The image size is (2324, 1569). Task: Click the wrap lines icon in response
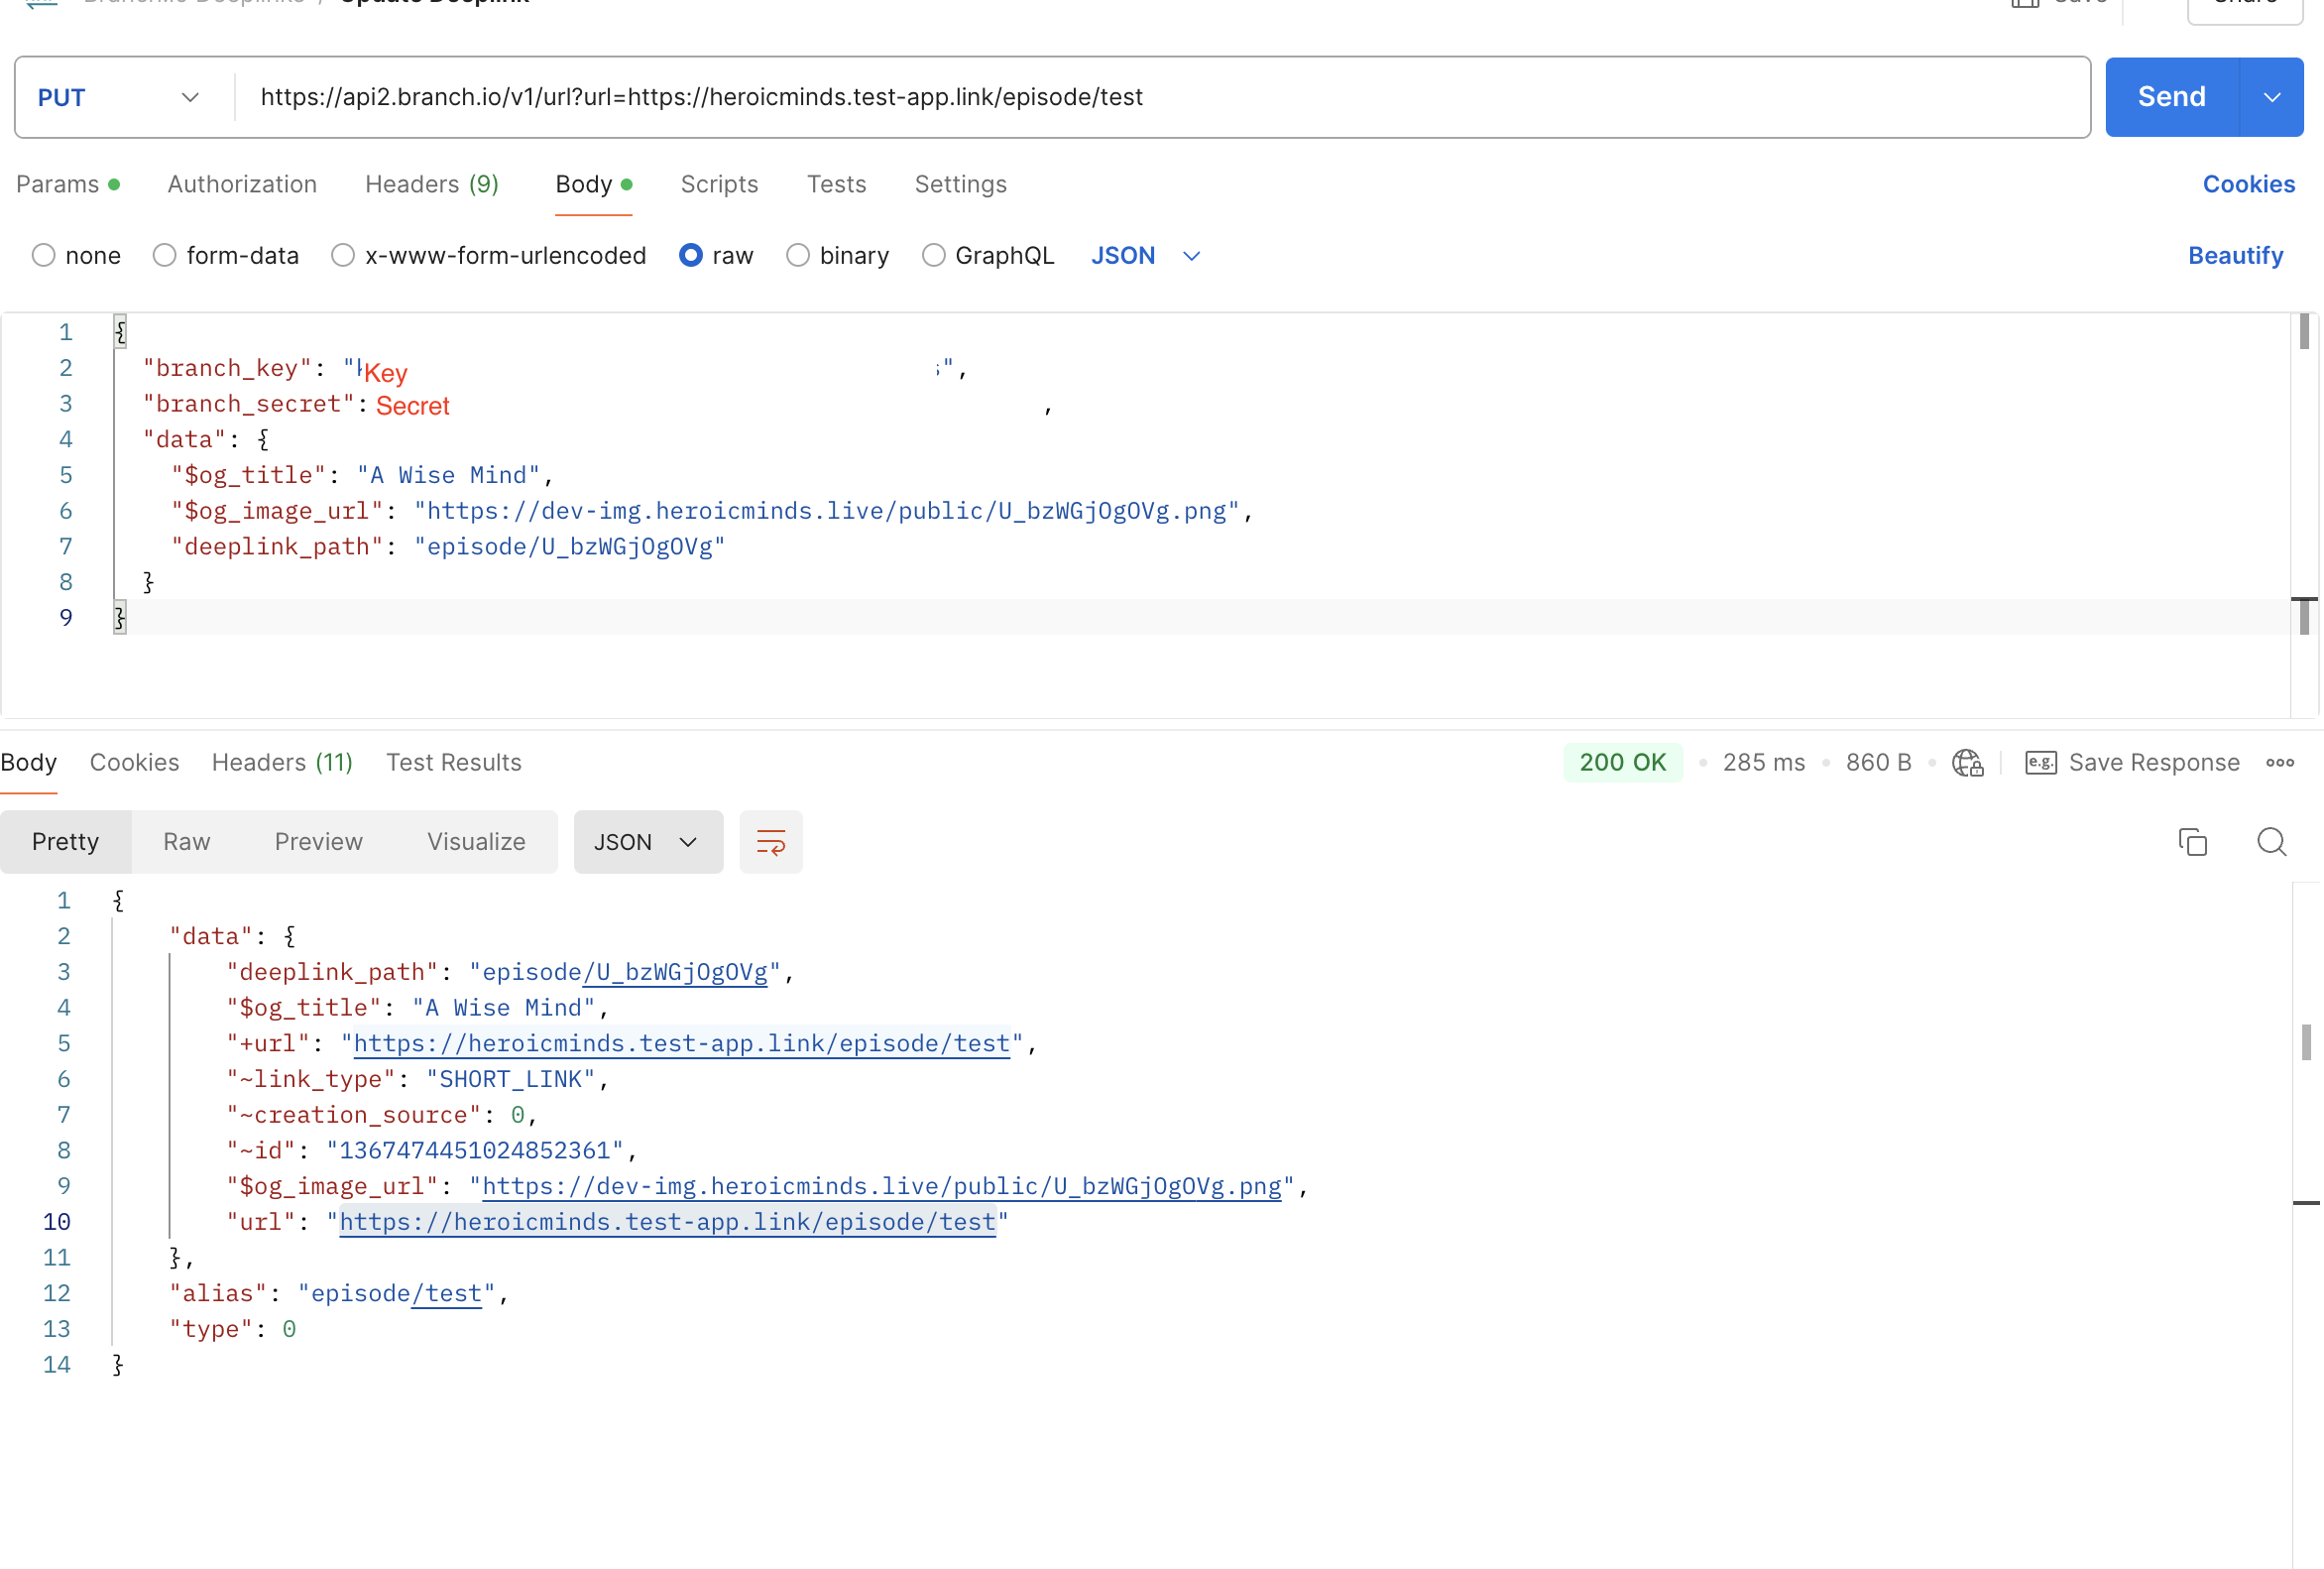point(770,842)
